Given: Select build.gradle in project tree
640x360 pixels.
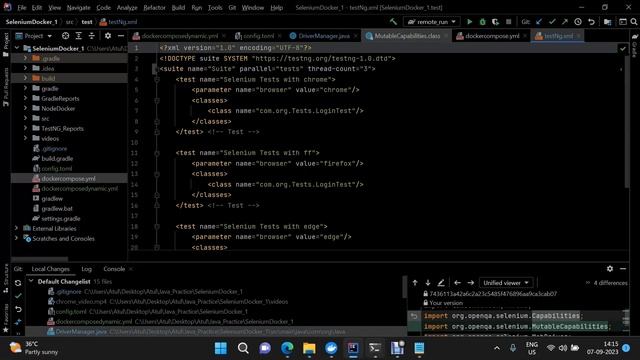Looking at the screenshot, I should (57, 158).
